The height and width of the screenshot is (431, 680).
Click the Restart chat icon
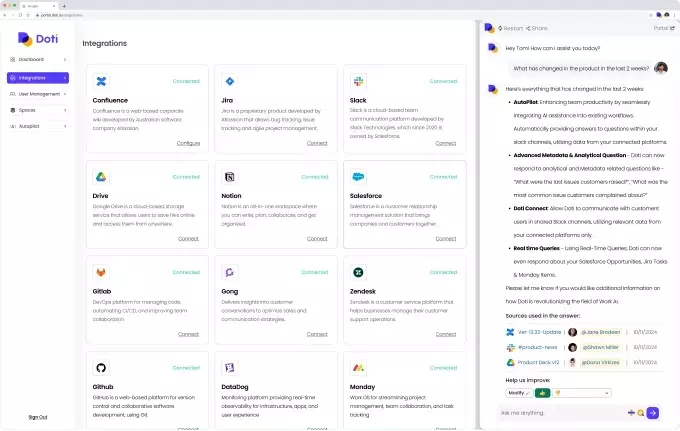coord(500,28)
